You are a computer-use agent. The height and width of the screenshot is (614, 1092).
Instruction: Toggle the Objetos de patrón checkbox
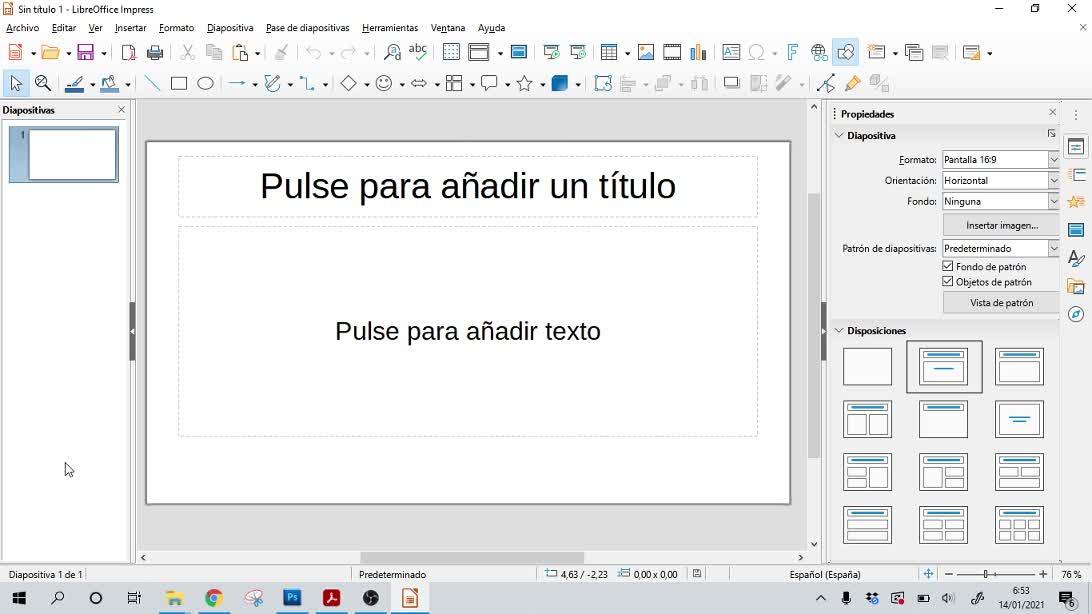point(948,282)
